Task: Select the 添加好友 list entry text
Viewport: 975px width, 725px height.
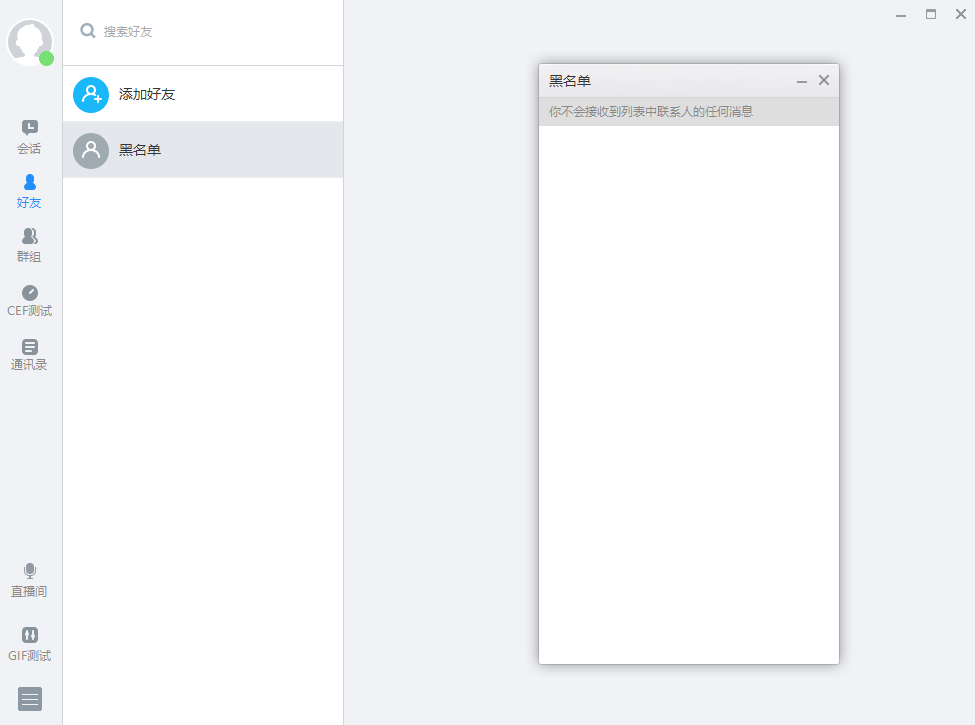Action: pos(147,95)
